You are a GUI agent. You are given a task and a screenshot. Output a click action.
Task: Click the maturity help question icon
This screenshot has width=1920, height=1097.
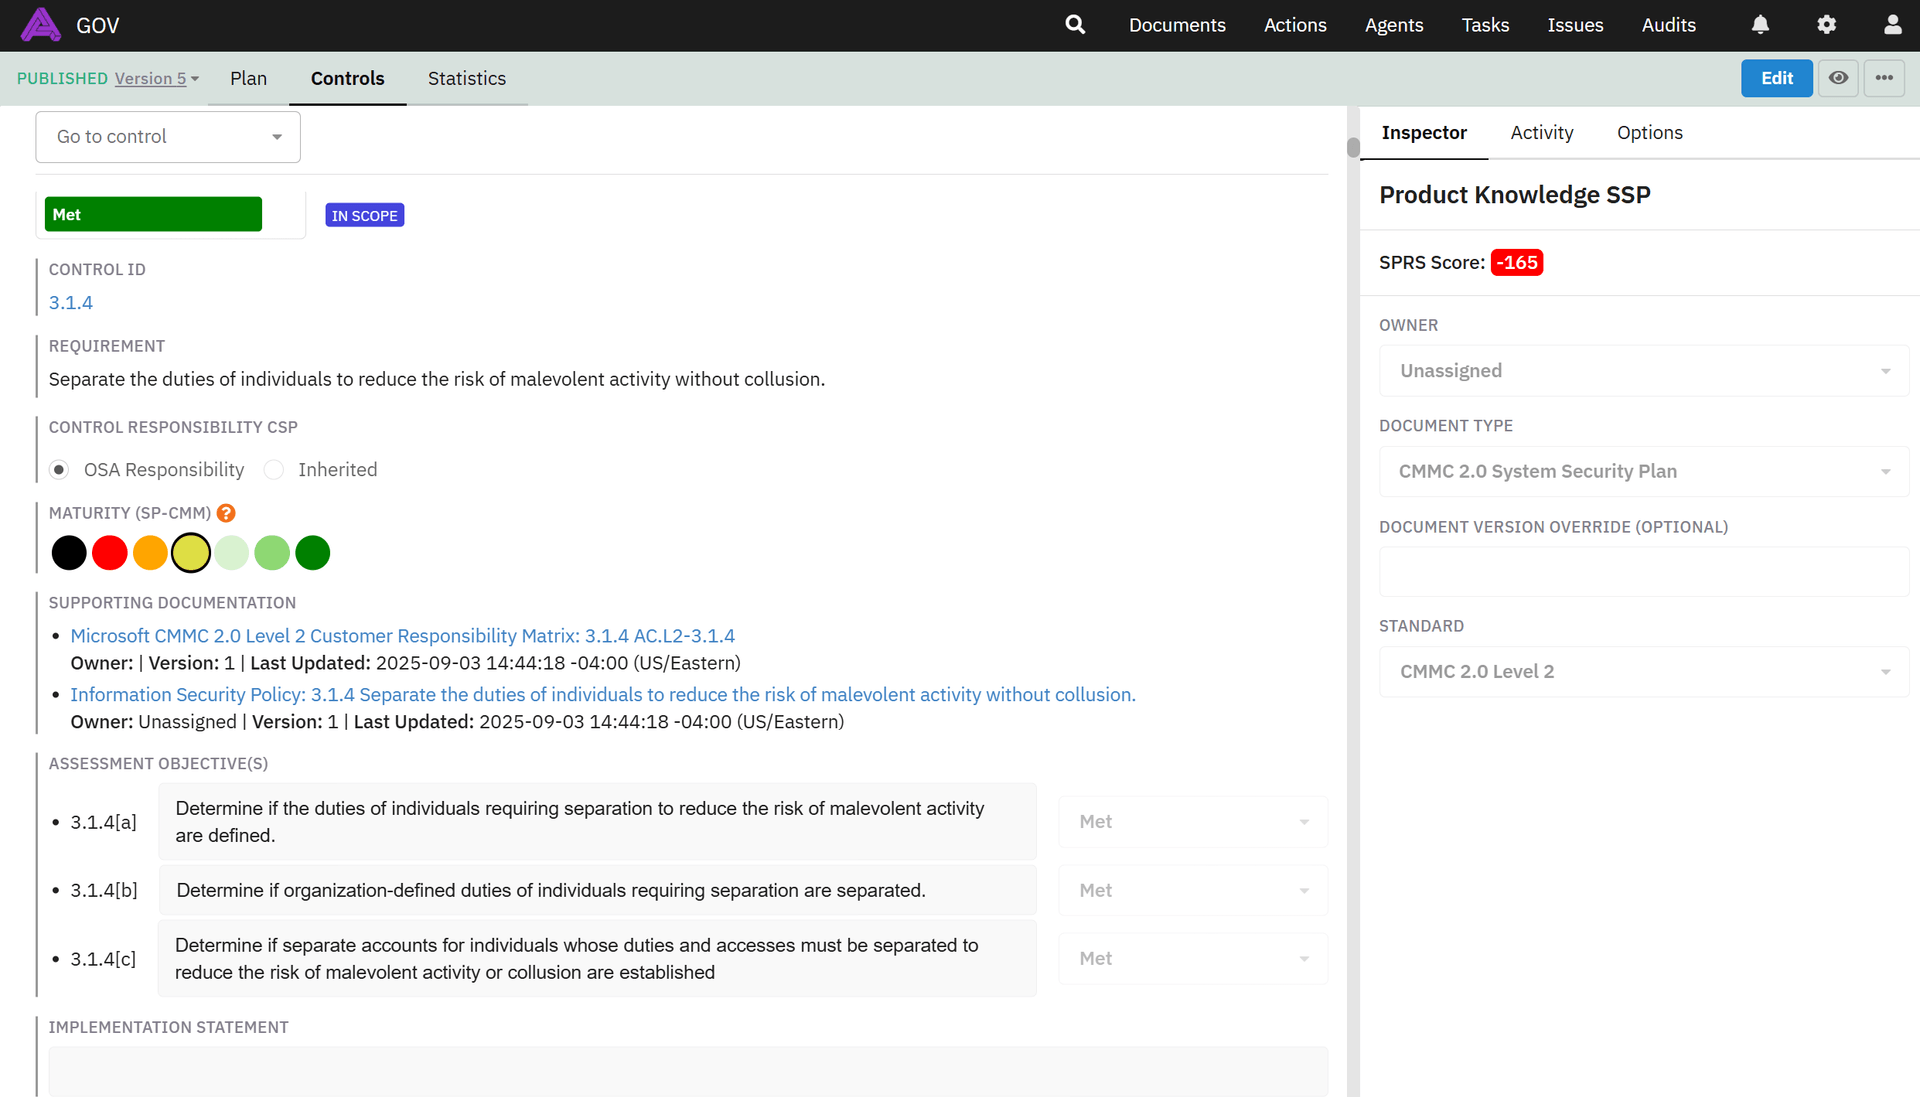coord(226,513)
